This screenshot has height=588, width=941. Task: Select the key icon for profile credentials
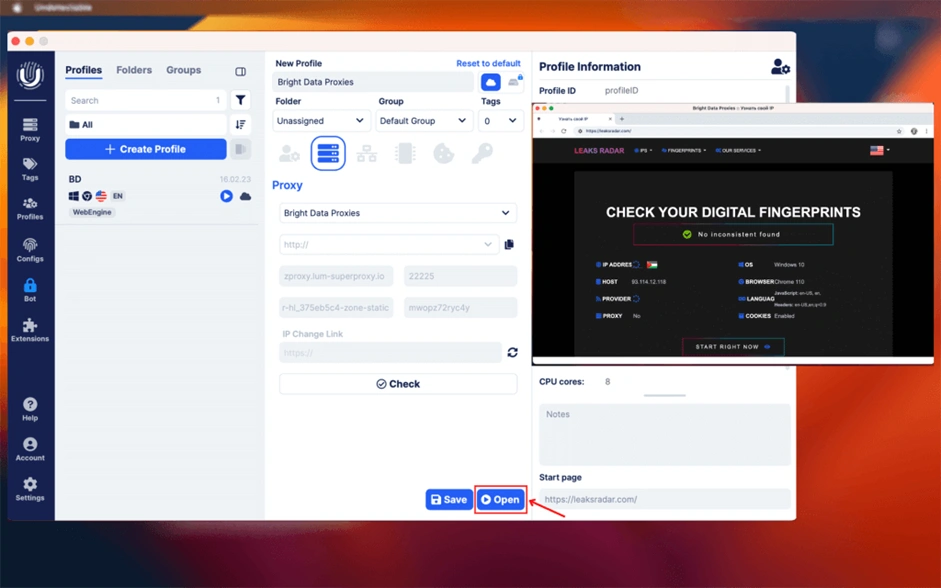[x=485, y=154]
